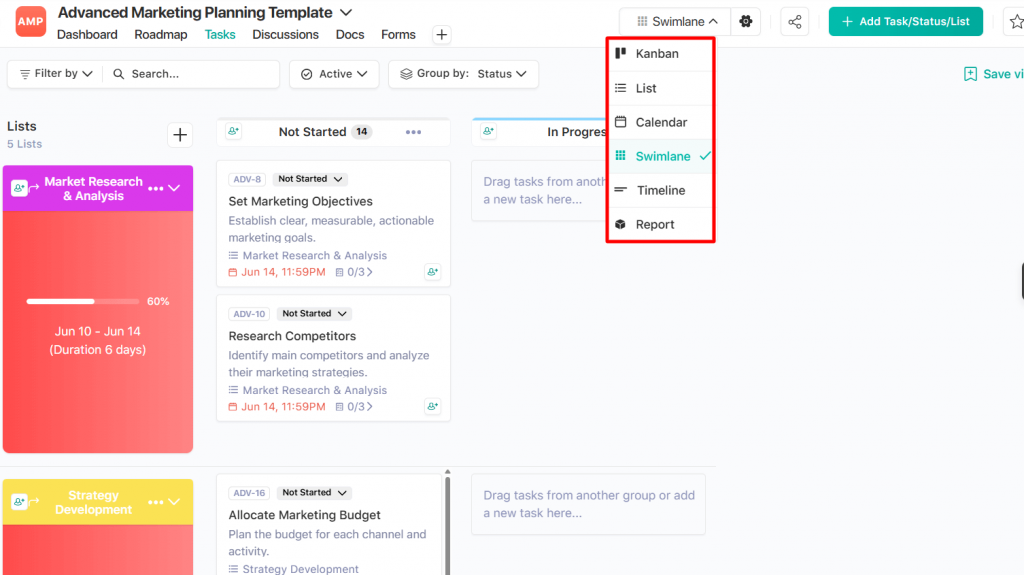
Task: Click In Progress drop area in Strategy Development row
Action: [588, 504]
